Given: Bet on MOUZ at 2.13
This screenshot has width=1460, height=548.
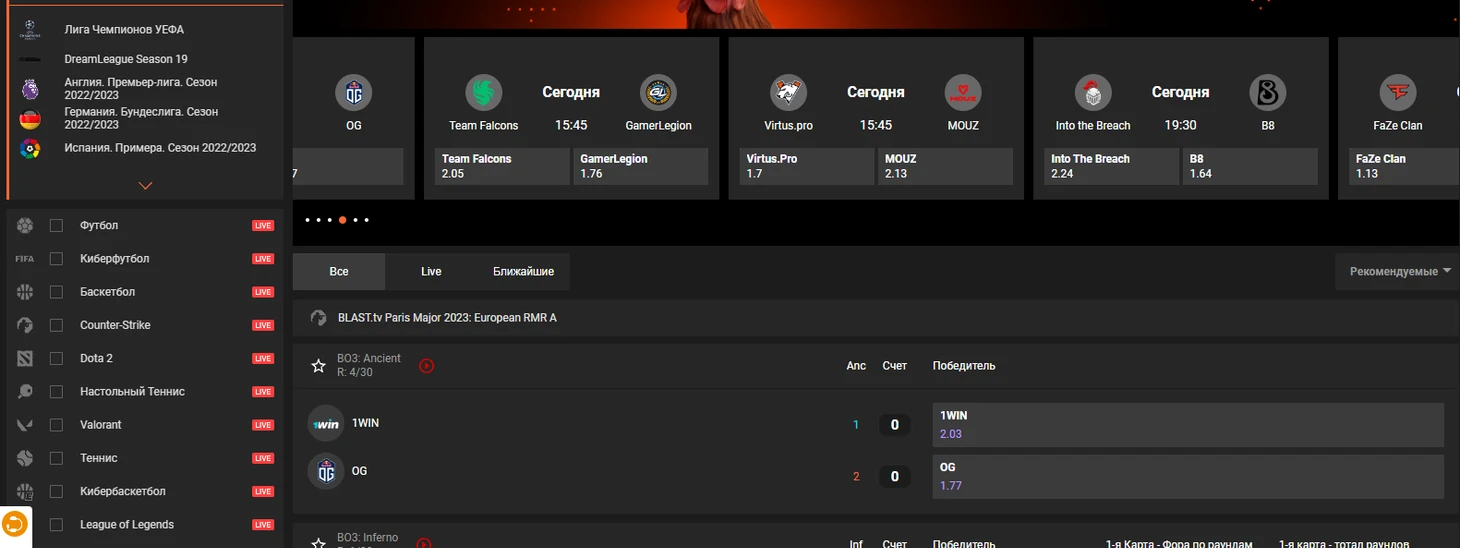Looking at the screenshot, I should (946, 167).
